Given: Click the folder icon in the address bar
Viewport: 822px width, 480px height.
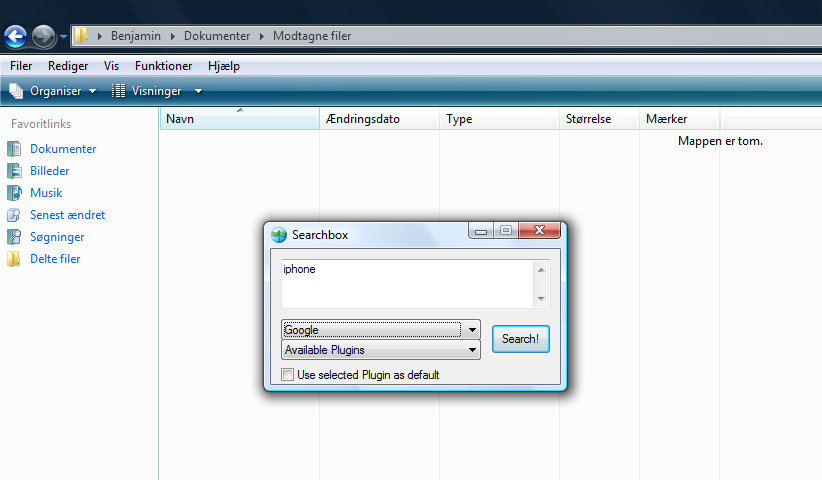Looking at the screenshot, I should 81,36.
